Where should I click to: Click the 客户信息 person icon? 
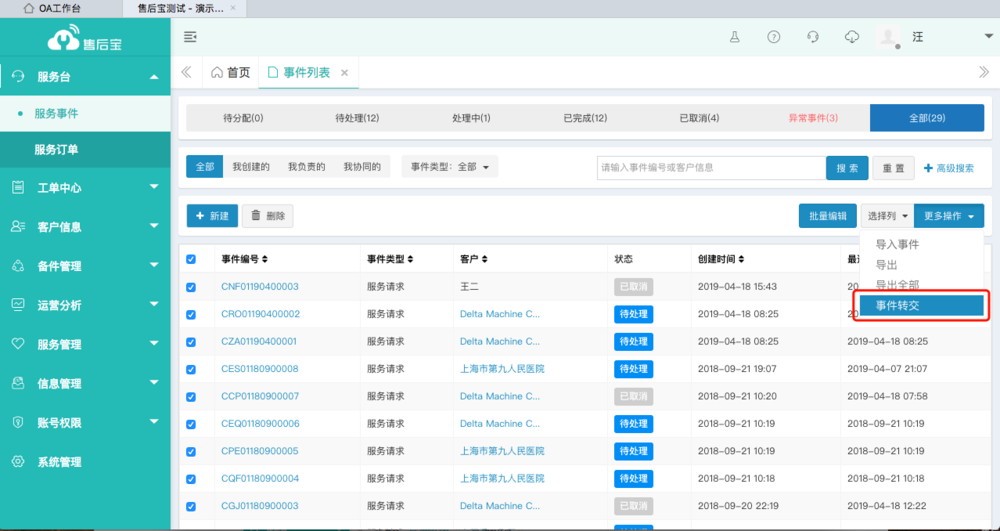pos(18,226)
